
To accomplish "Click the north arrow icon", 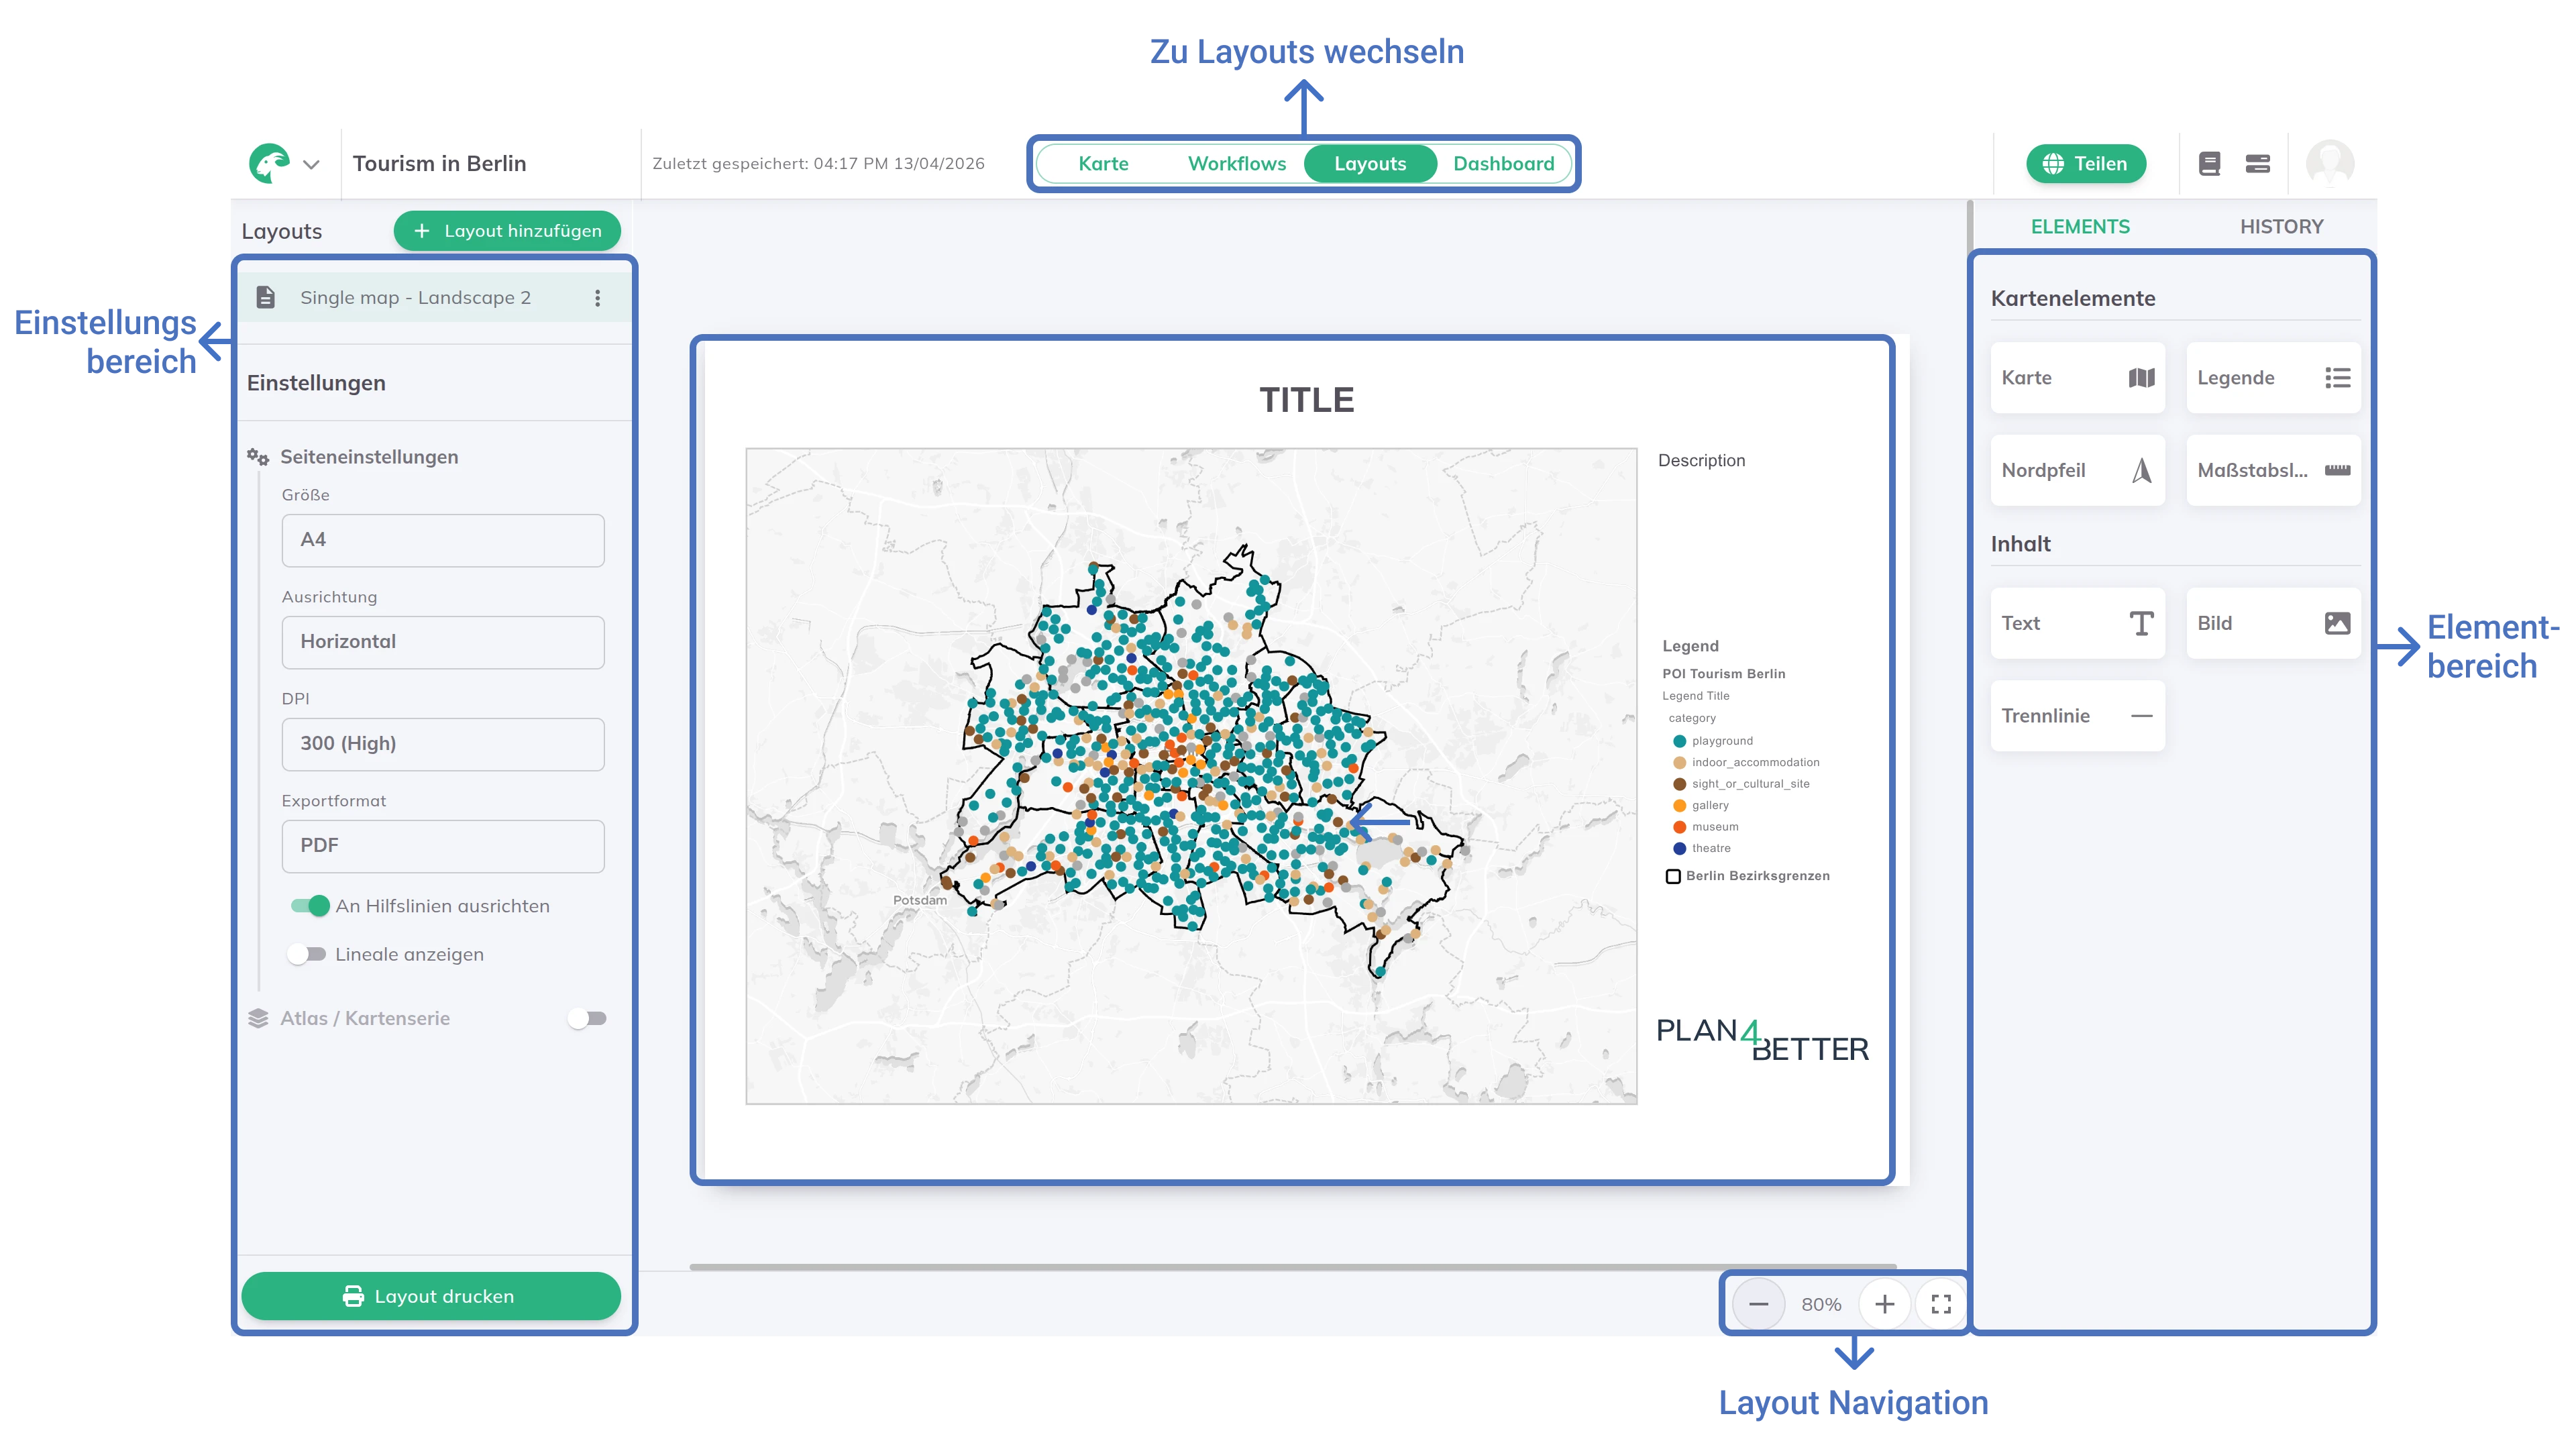I will pyautogui.click(x=2141, y=470).
